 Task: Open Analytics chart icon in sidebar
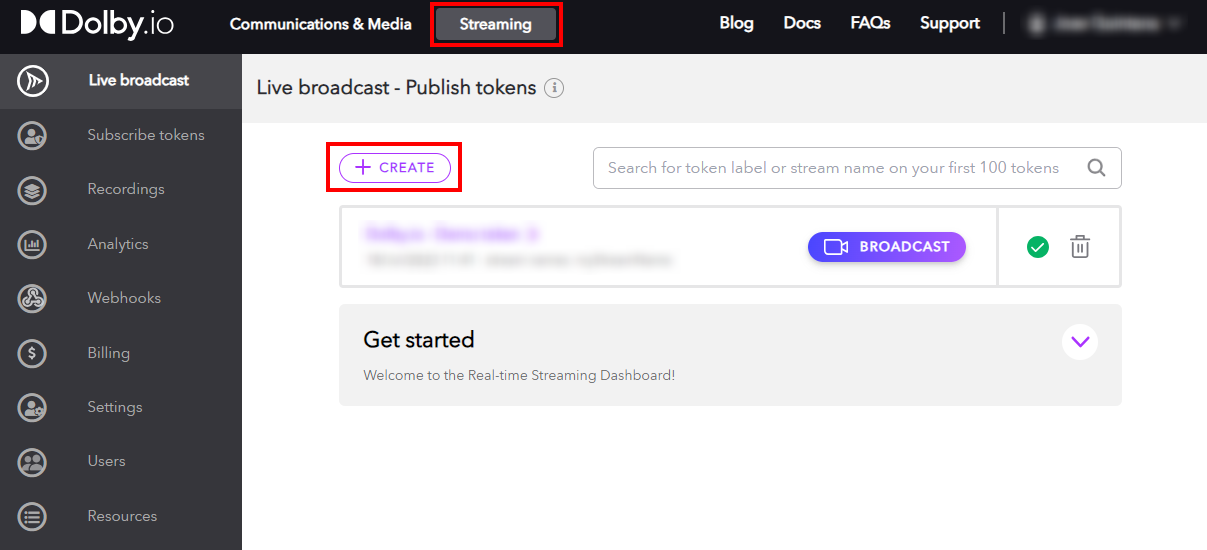[x=33, y=244]
